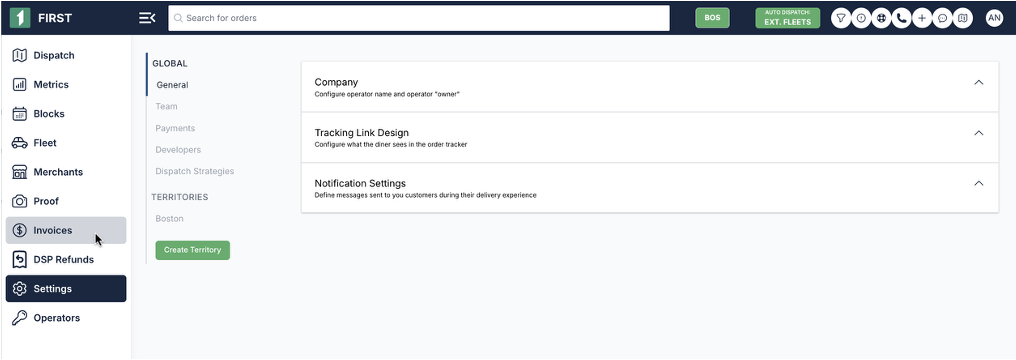Screen dimensions: 1016x360
Task: Click "Configure operator name" description text
Action: click(387, 95)
